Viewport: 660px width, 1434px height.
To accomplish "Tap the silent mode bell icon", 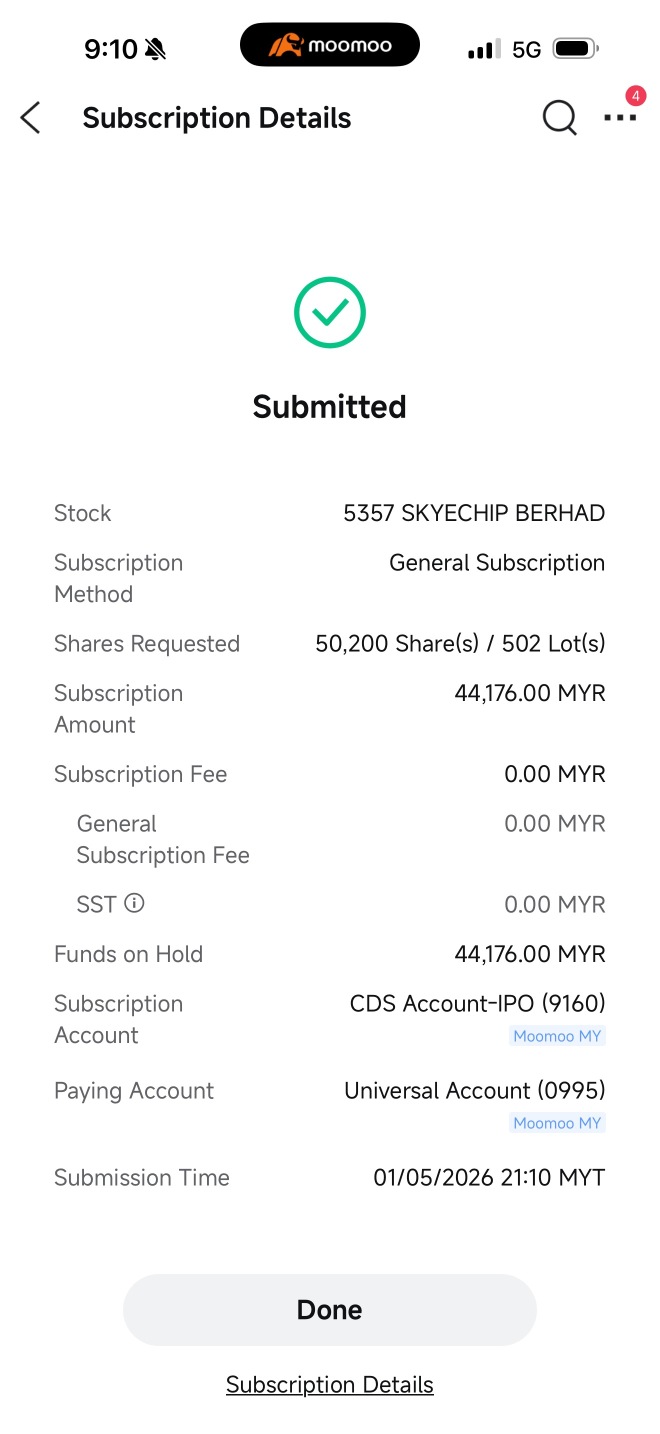I will pos(155,48).
